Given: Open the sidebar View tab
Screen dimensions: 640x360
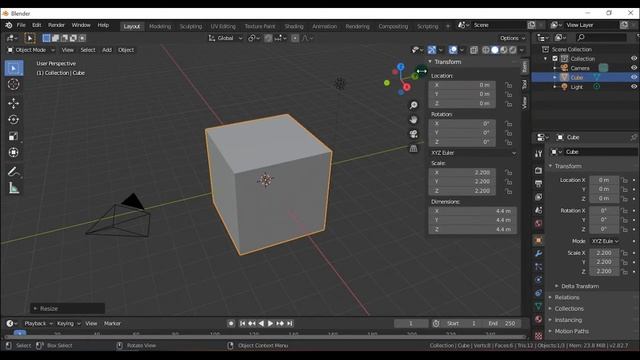Looking at the screenshot, I should [x=524, y=102].
